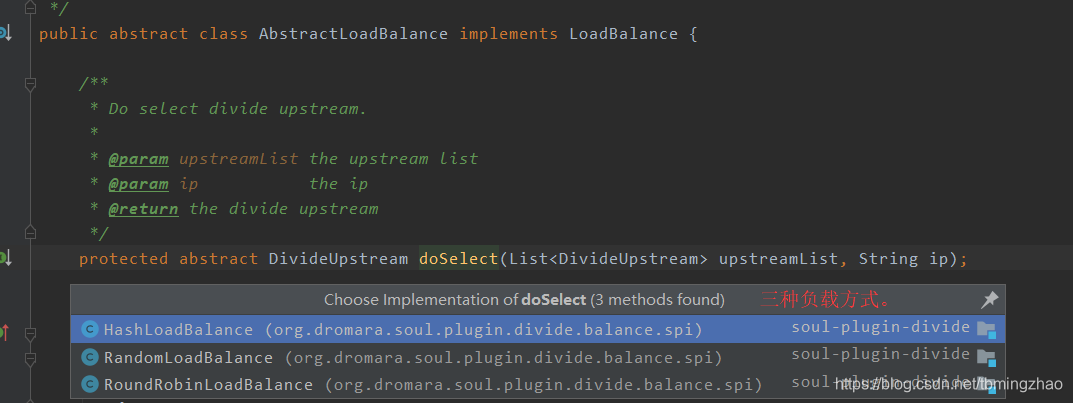Select HashLoadBalance implementation in the popup
Image resolution: width=1073 pixels, height=403 pixels.
pyautogui.click(x=538, y=329)
